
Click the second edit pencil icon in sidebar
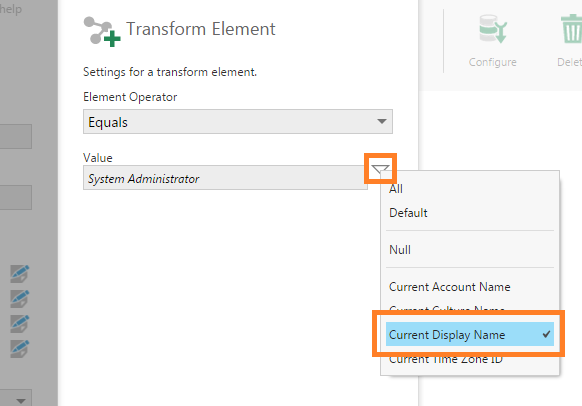pos(20,299)
